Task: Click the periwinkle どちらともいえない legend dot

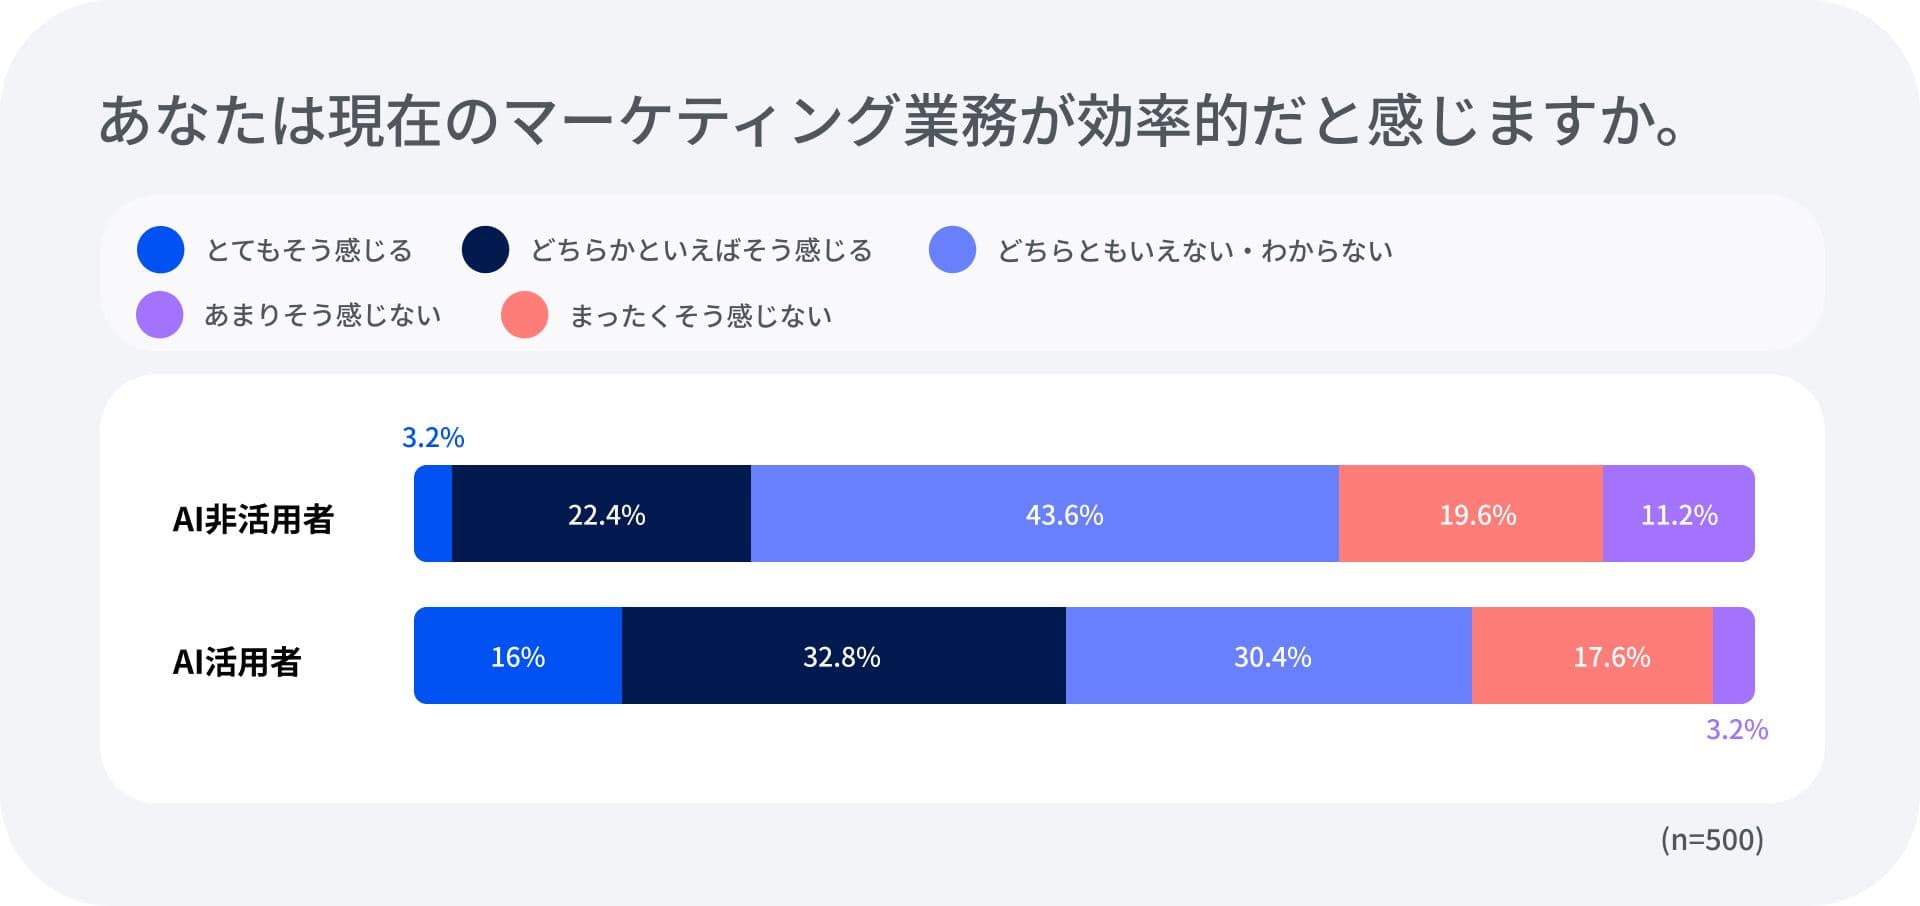Action: [952, 250]
